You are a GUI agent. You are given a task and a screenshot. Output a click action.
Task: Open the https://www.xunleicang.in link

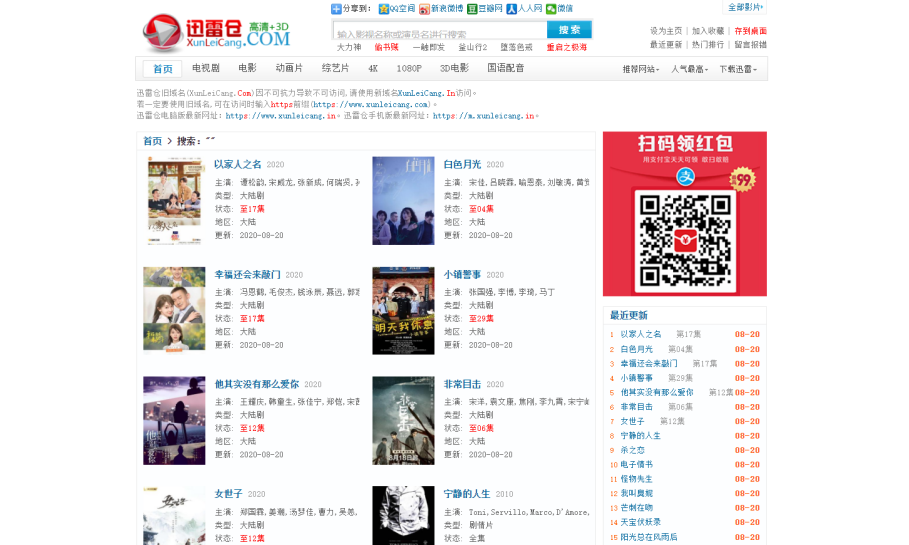coord(281,116)
